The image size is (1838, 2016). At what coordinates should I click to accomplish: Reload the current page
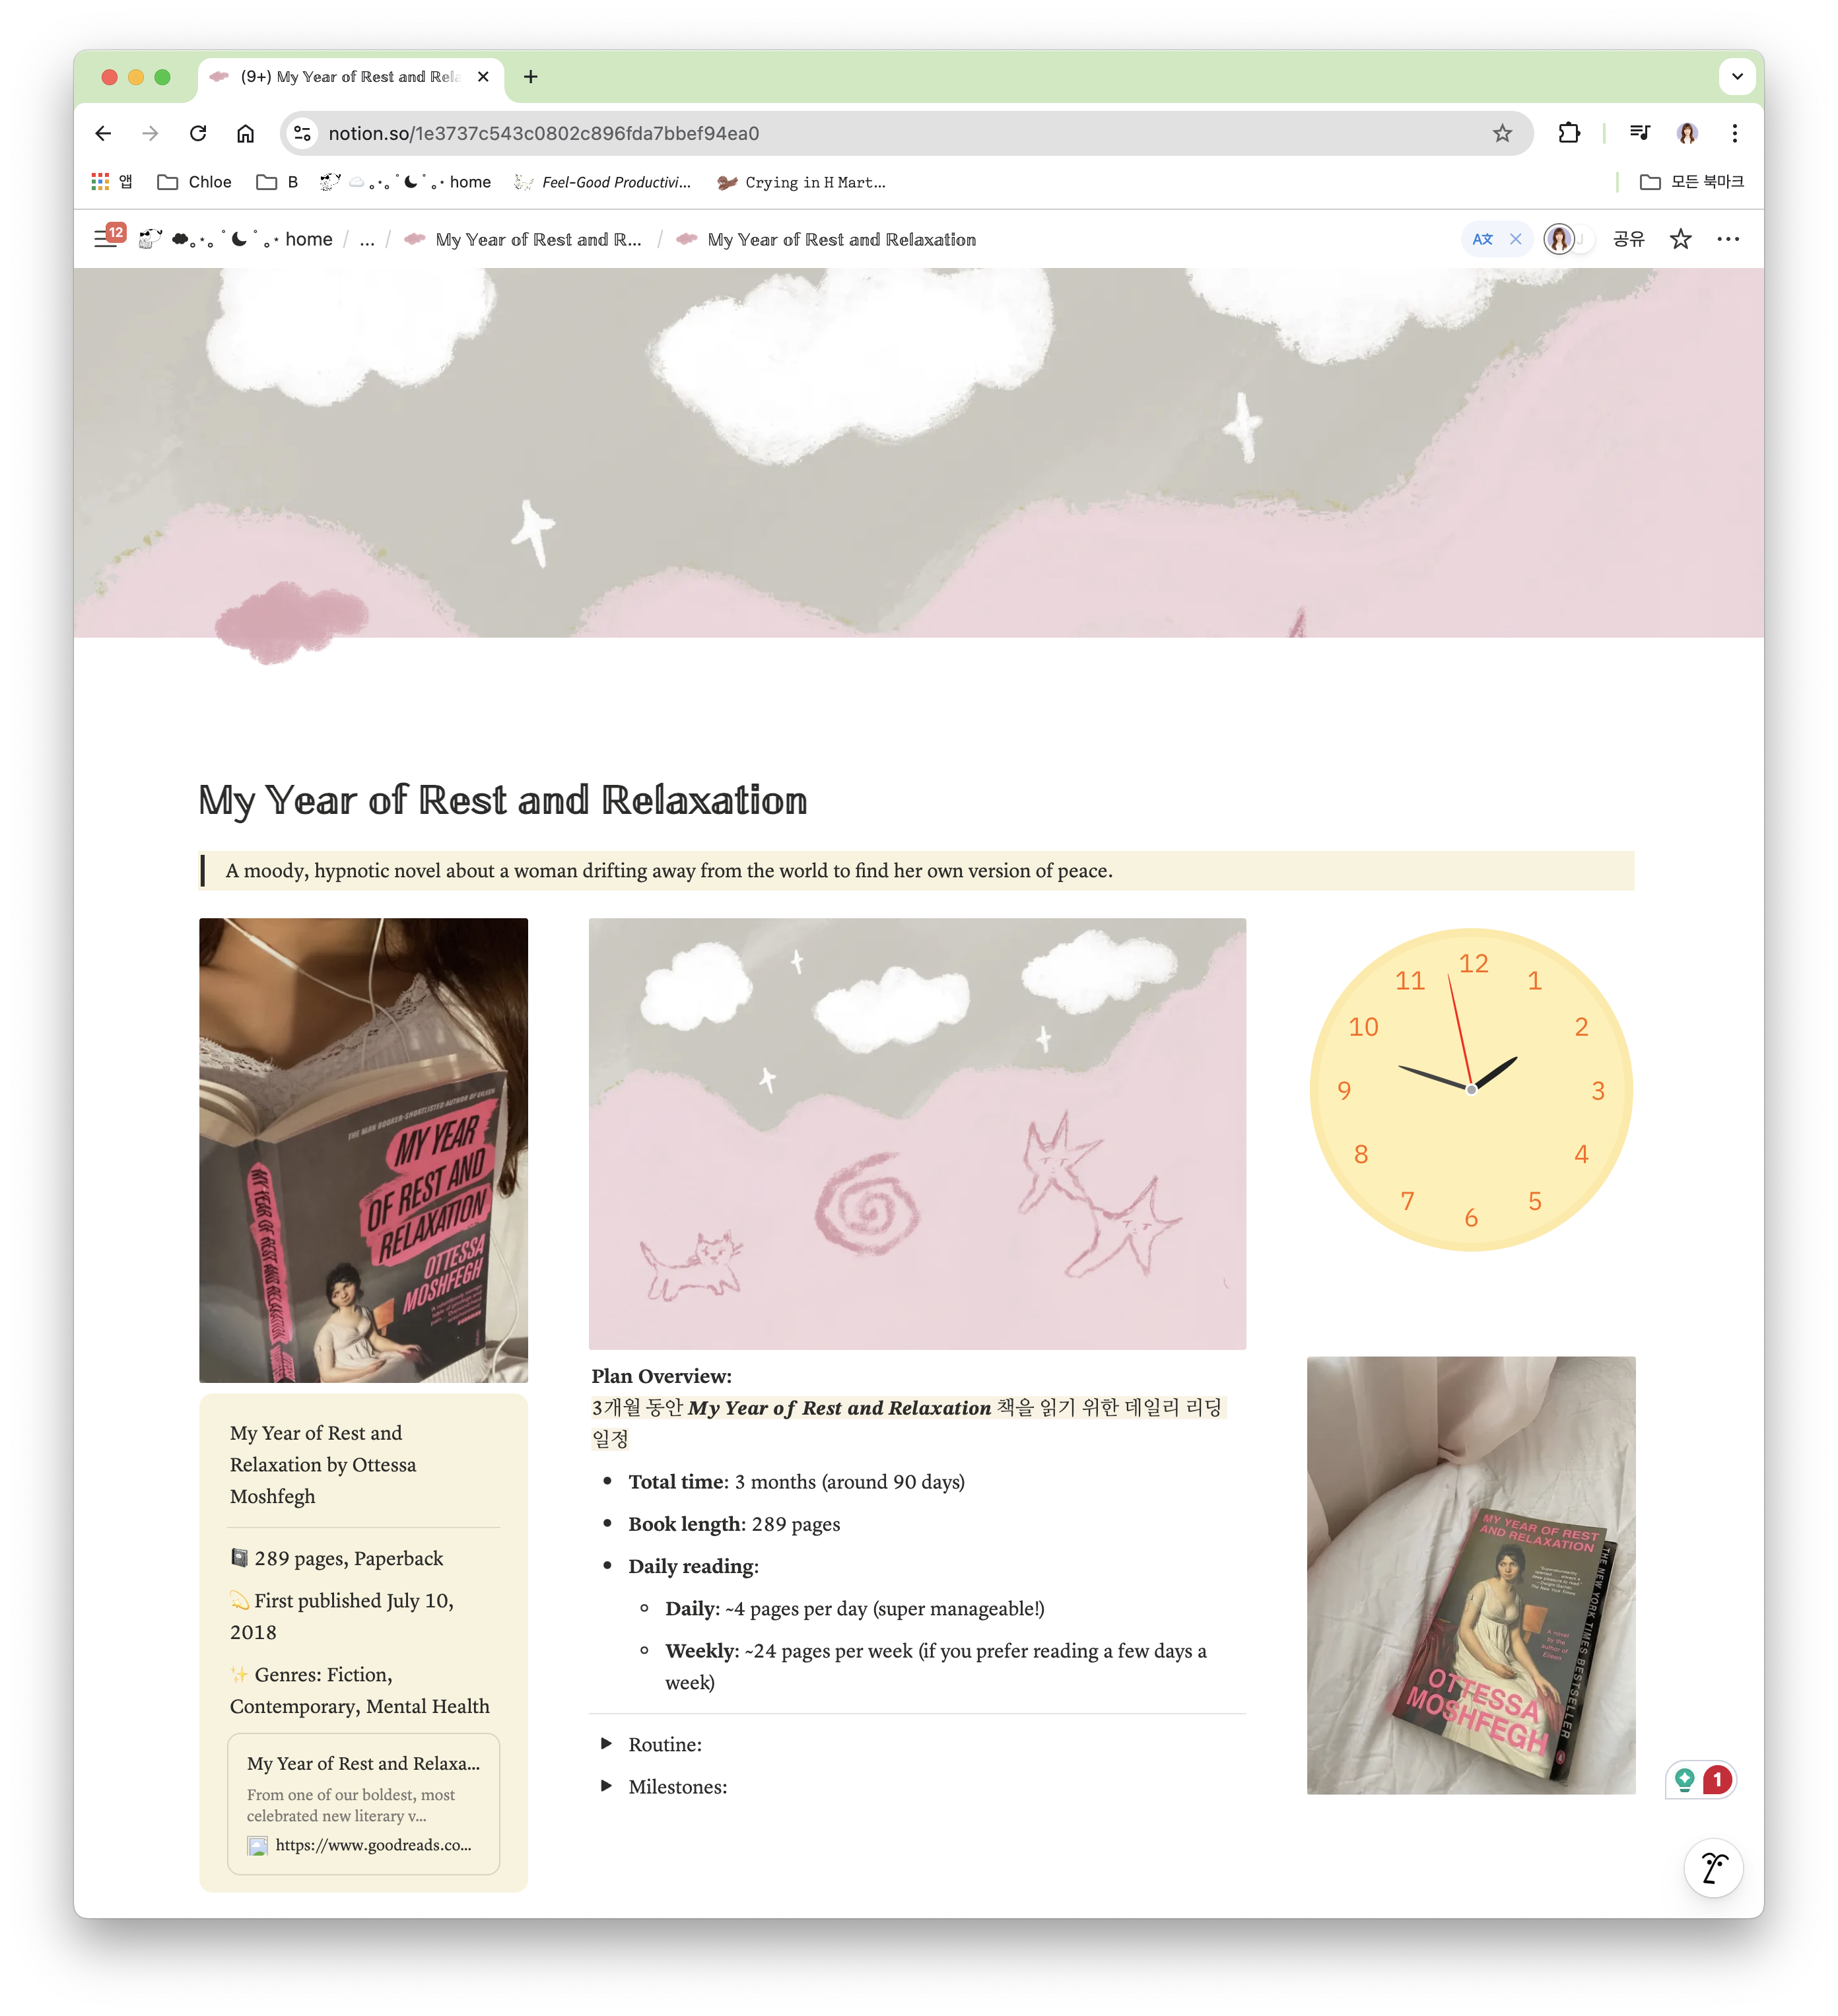198,133
